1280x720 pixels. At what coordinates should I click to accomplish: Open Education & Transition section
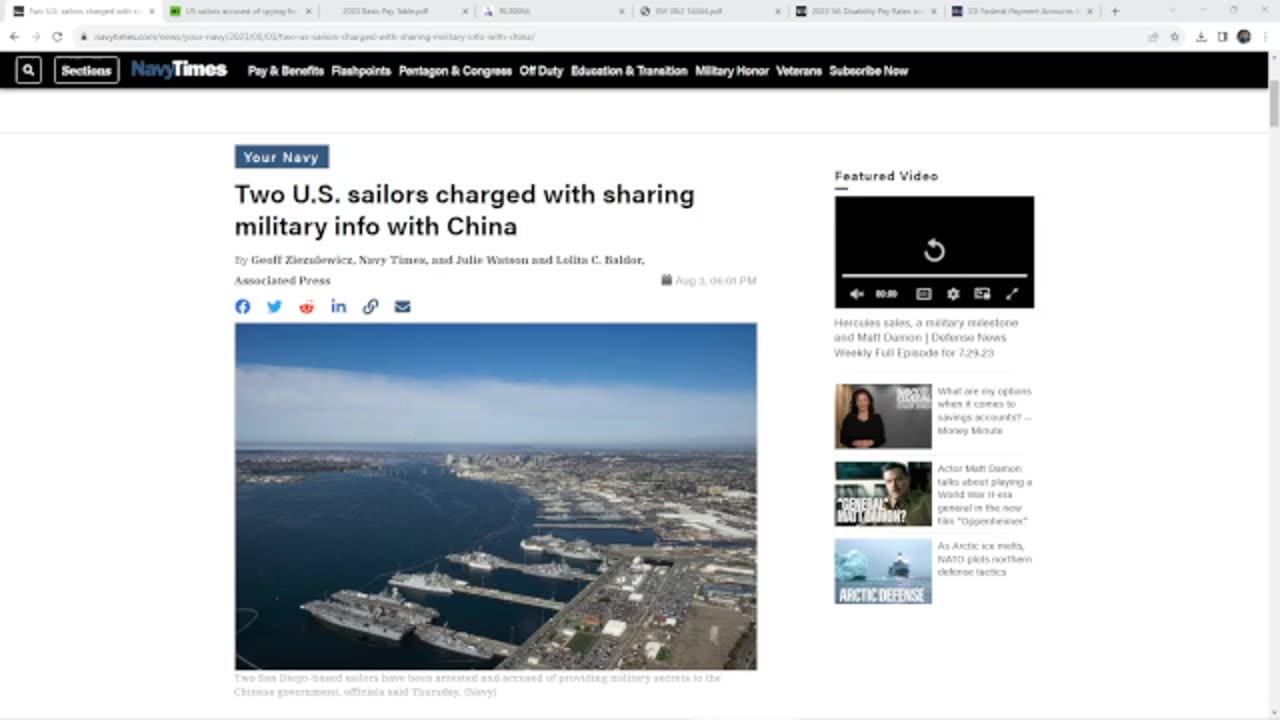click(x=629, y=71)
